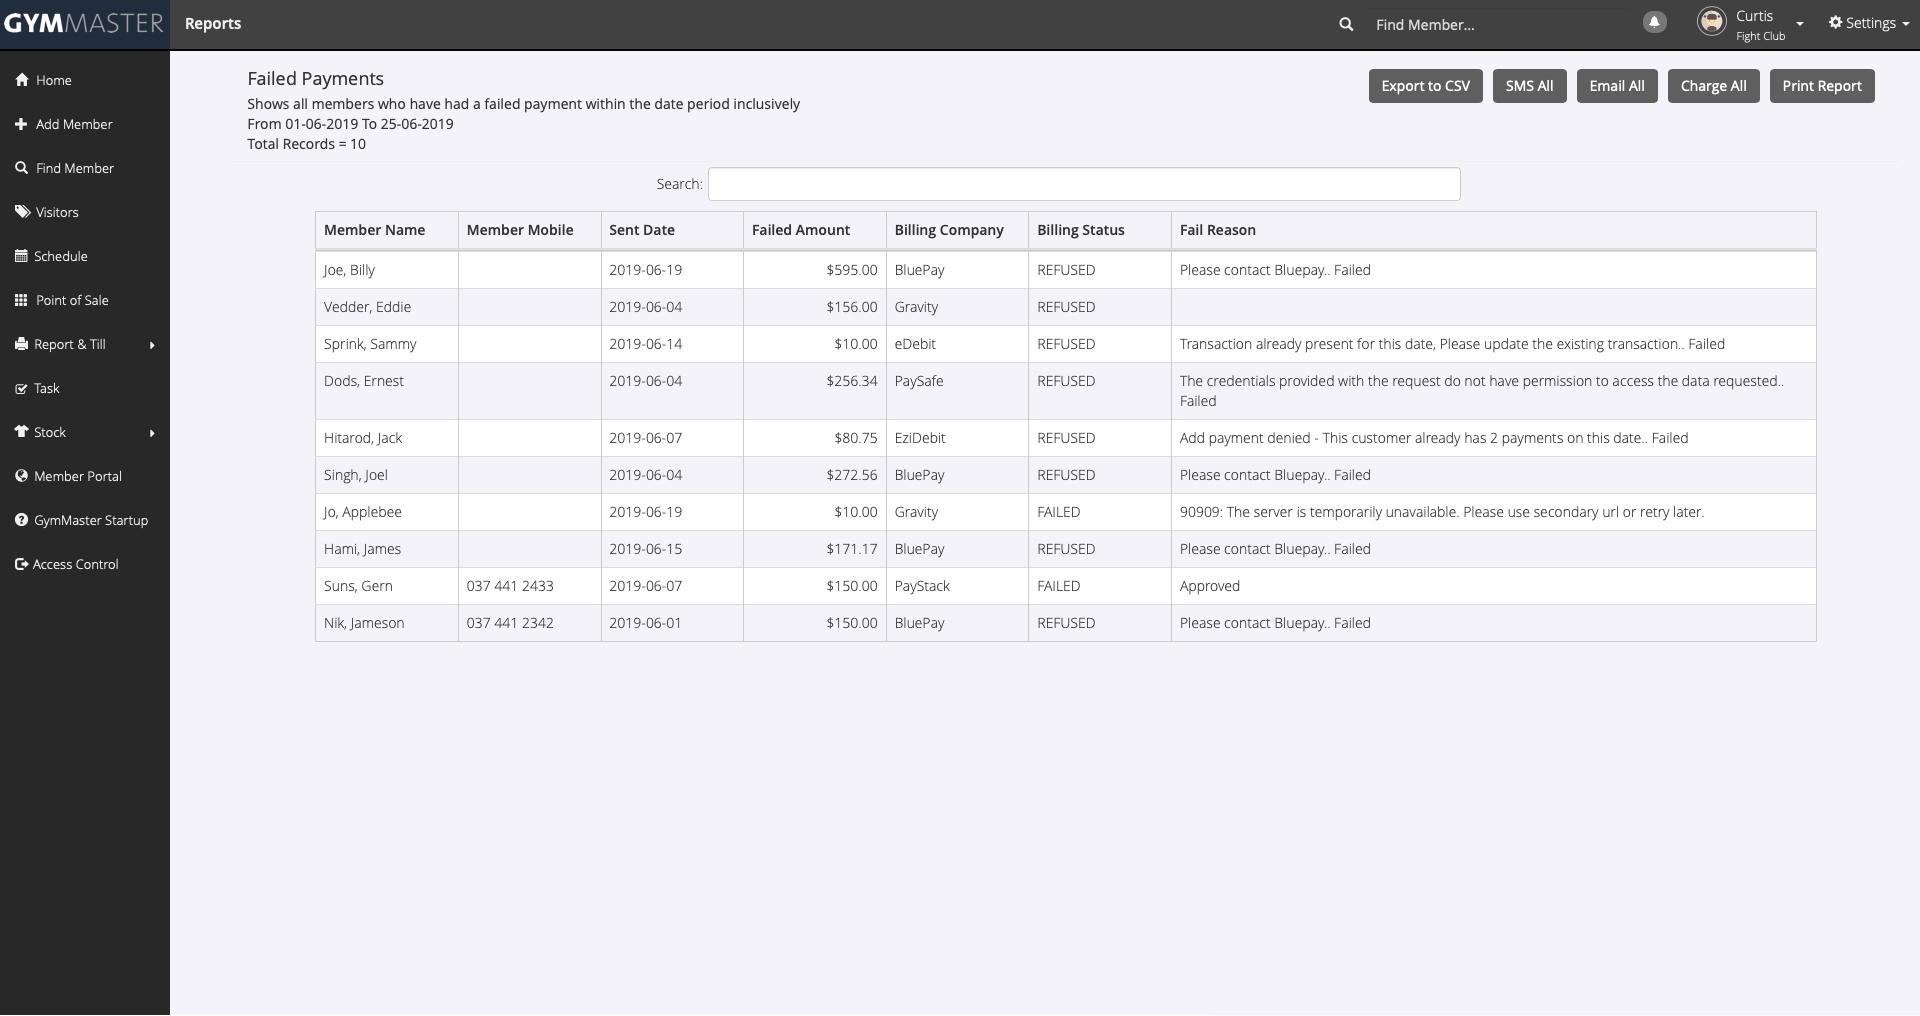Open the Curtis Fight Club user dropdown
The height and width of the screenshot is (1016, 1920).
pyautogui.click(x=1799, y=24)
